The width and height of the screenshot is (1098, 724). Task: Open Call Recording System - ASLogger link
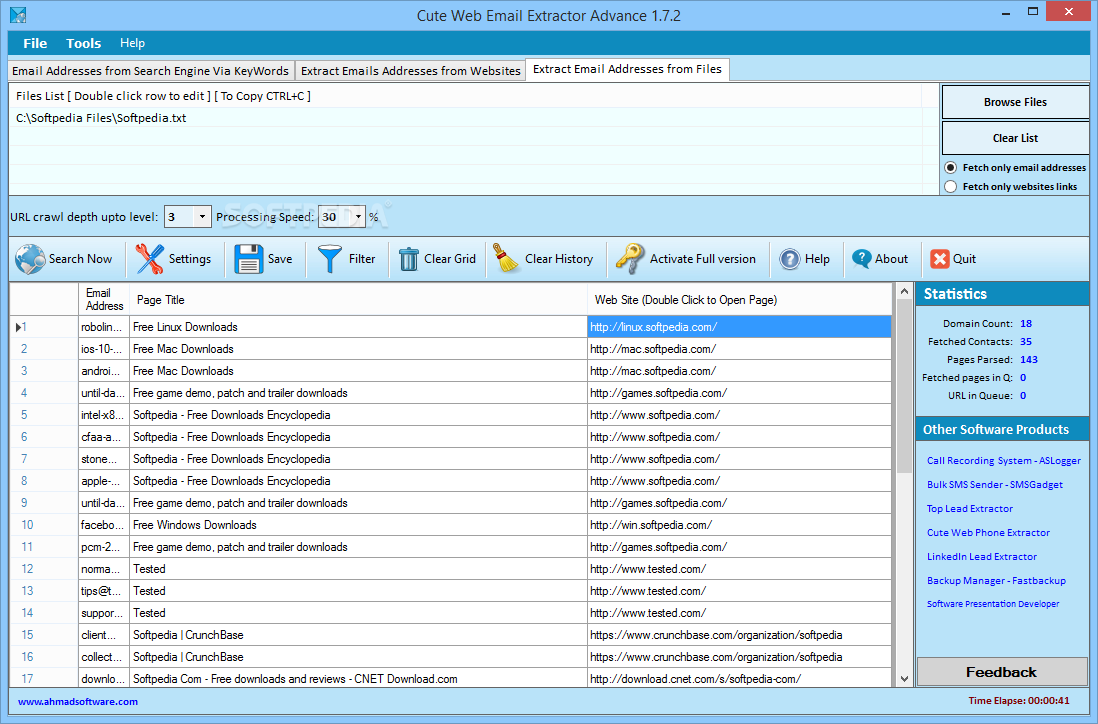click(x=1003, y=461)
